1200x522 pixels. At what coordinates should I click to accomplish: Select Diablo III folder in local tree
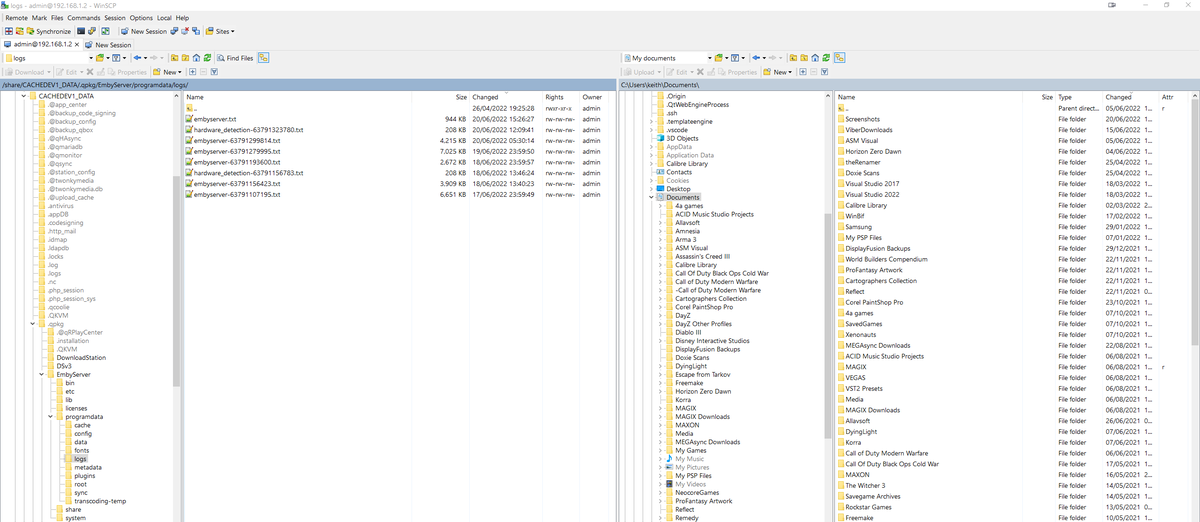pos(690,332)
